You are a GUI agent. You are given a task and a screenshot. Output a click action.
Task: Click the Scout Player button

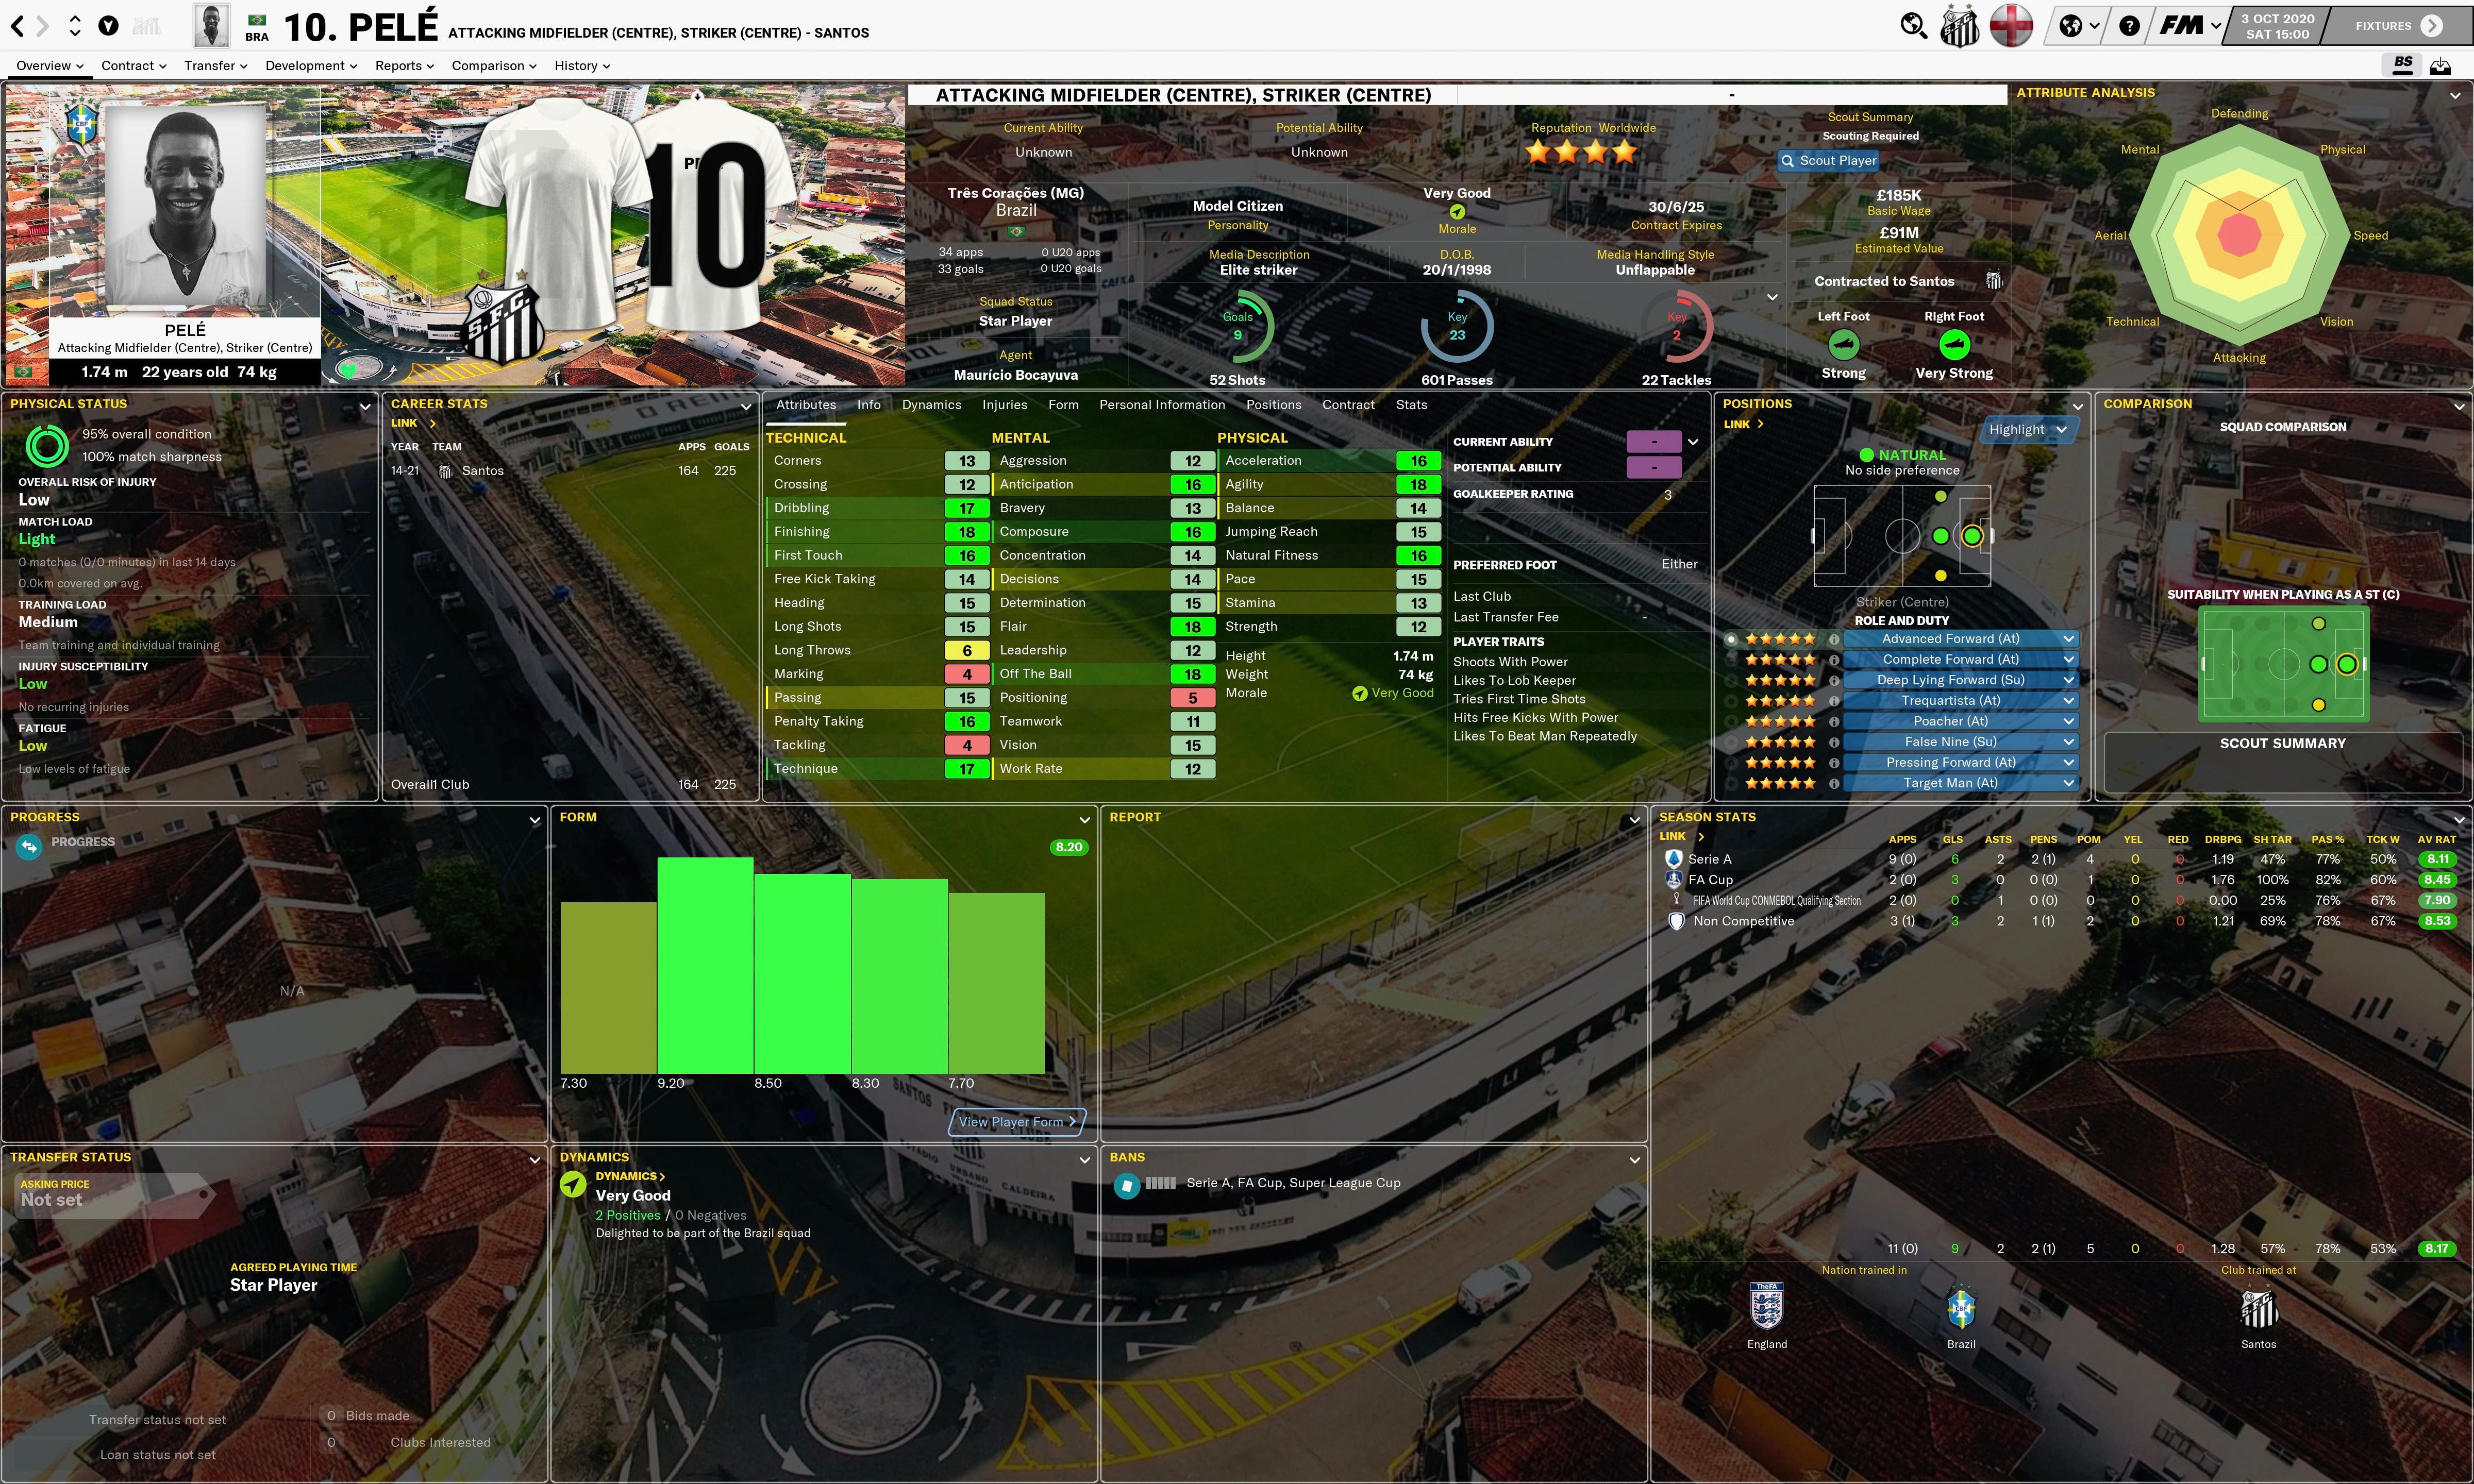pyautogui.click(x=1828, y=161)
